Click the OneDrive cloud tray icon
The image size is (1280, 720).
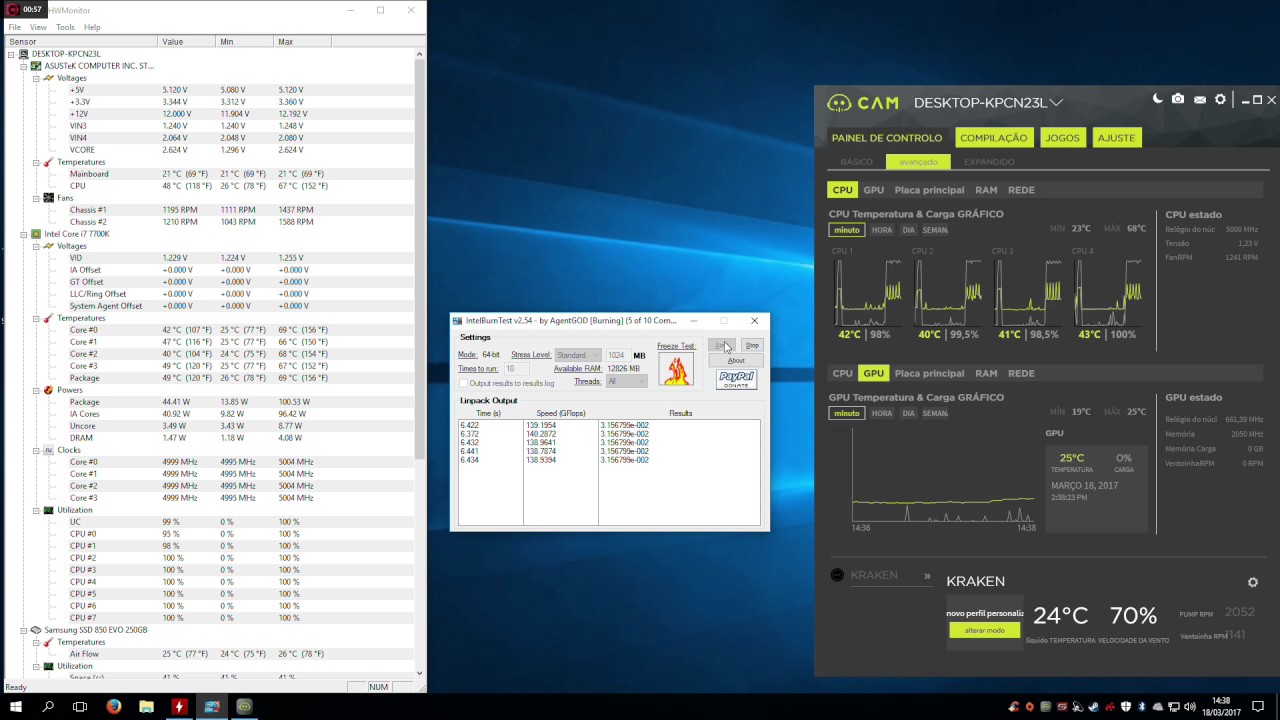point(1158,706)
